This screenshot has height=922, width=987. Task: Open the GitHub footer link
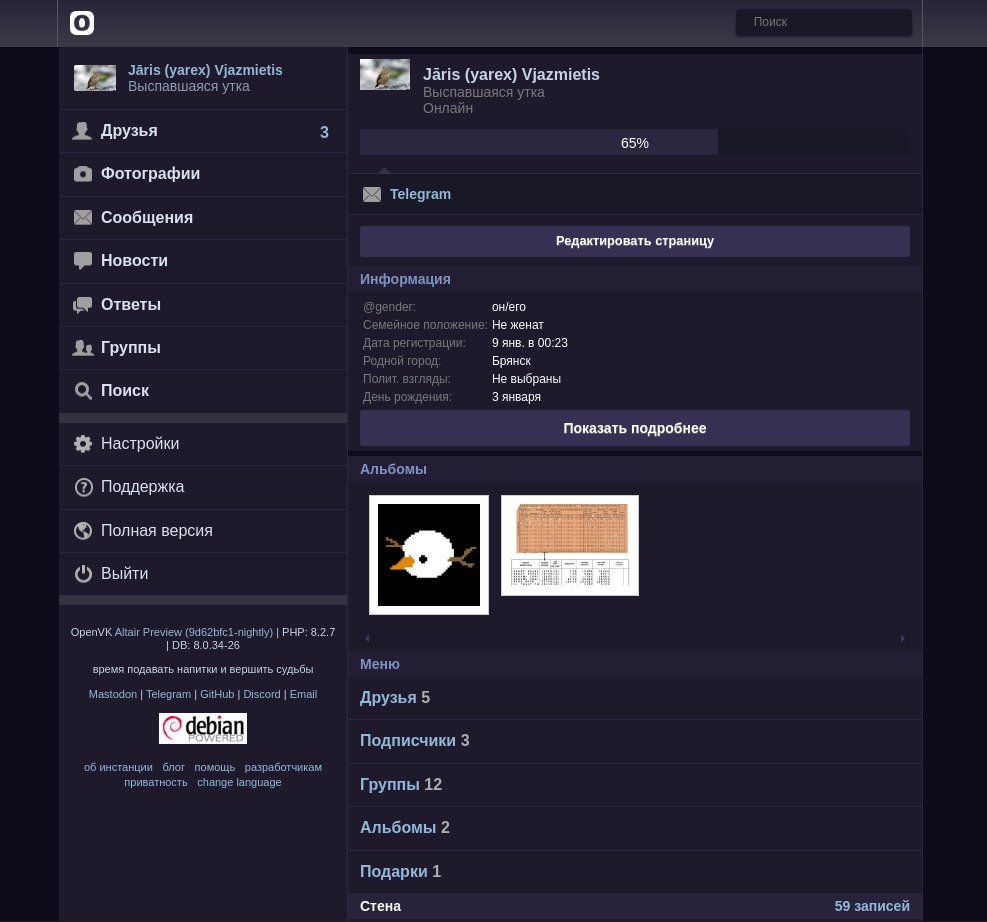click(x=217, y=694)
